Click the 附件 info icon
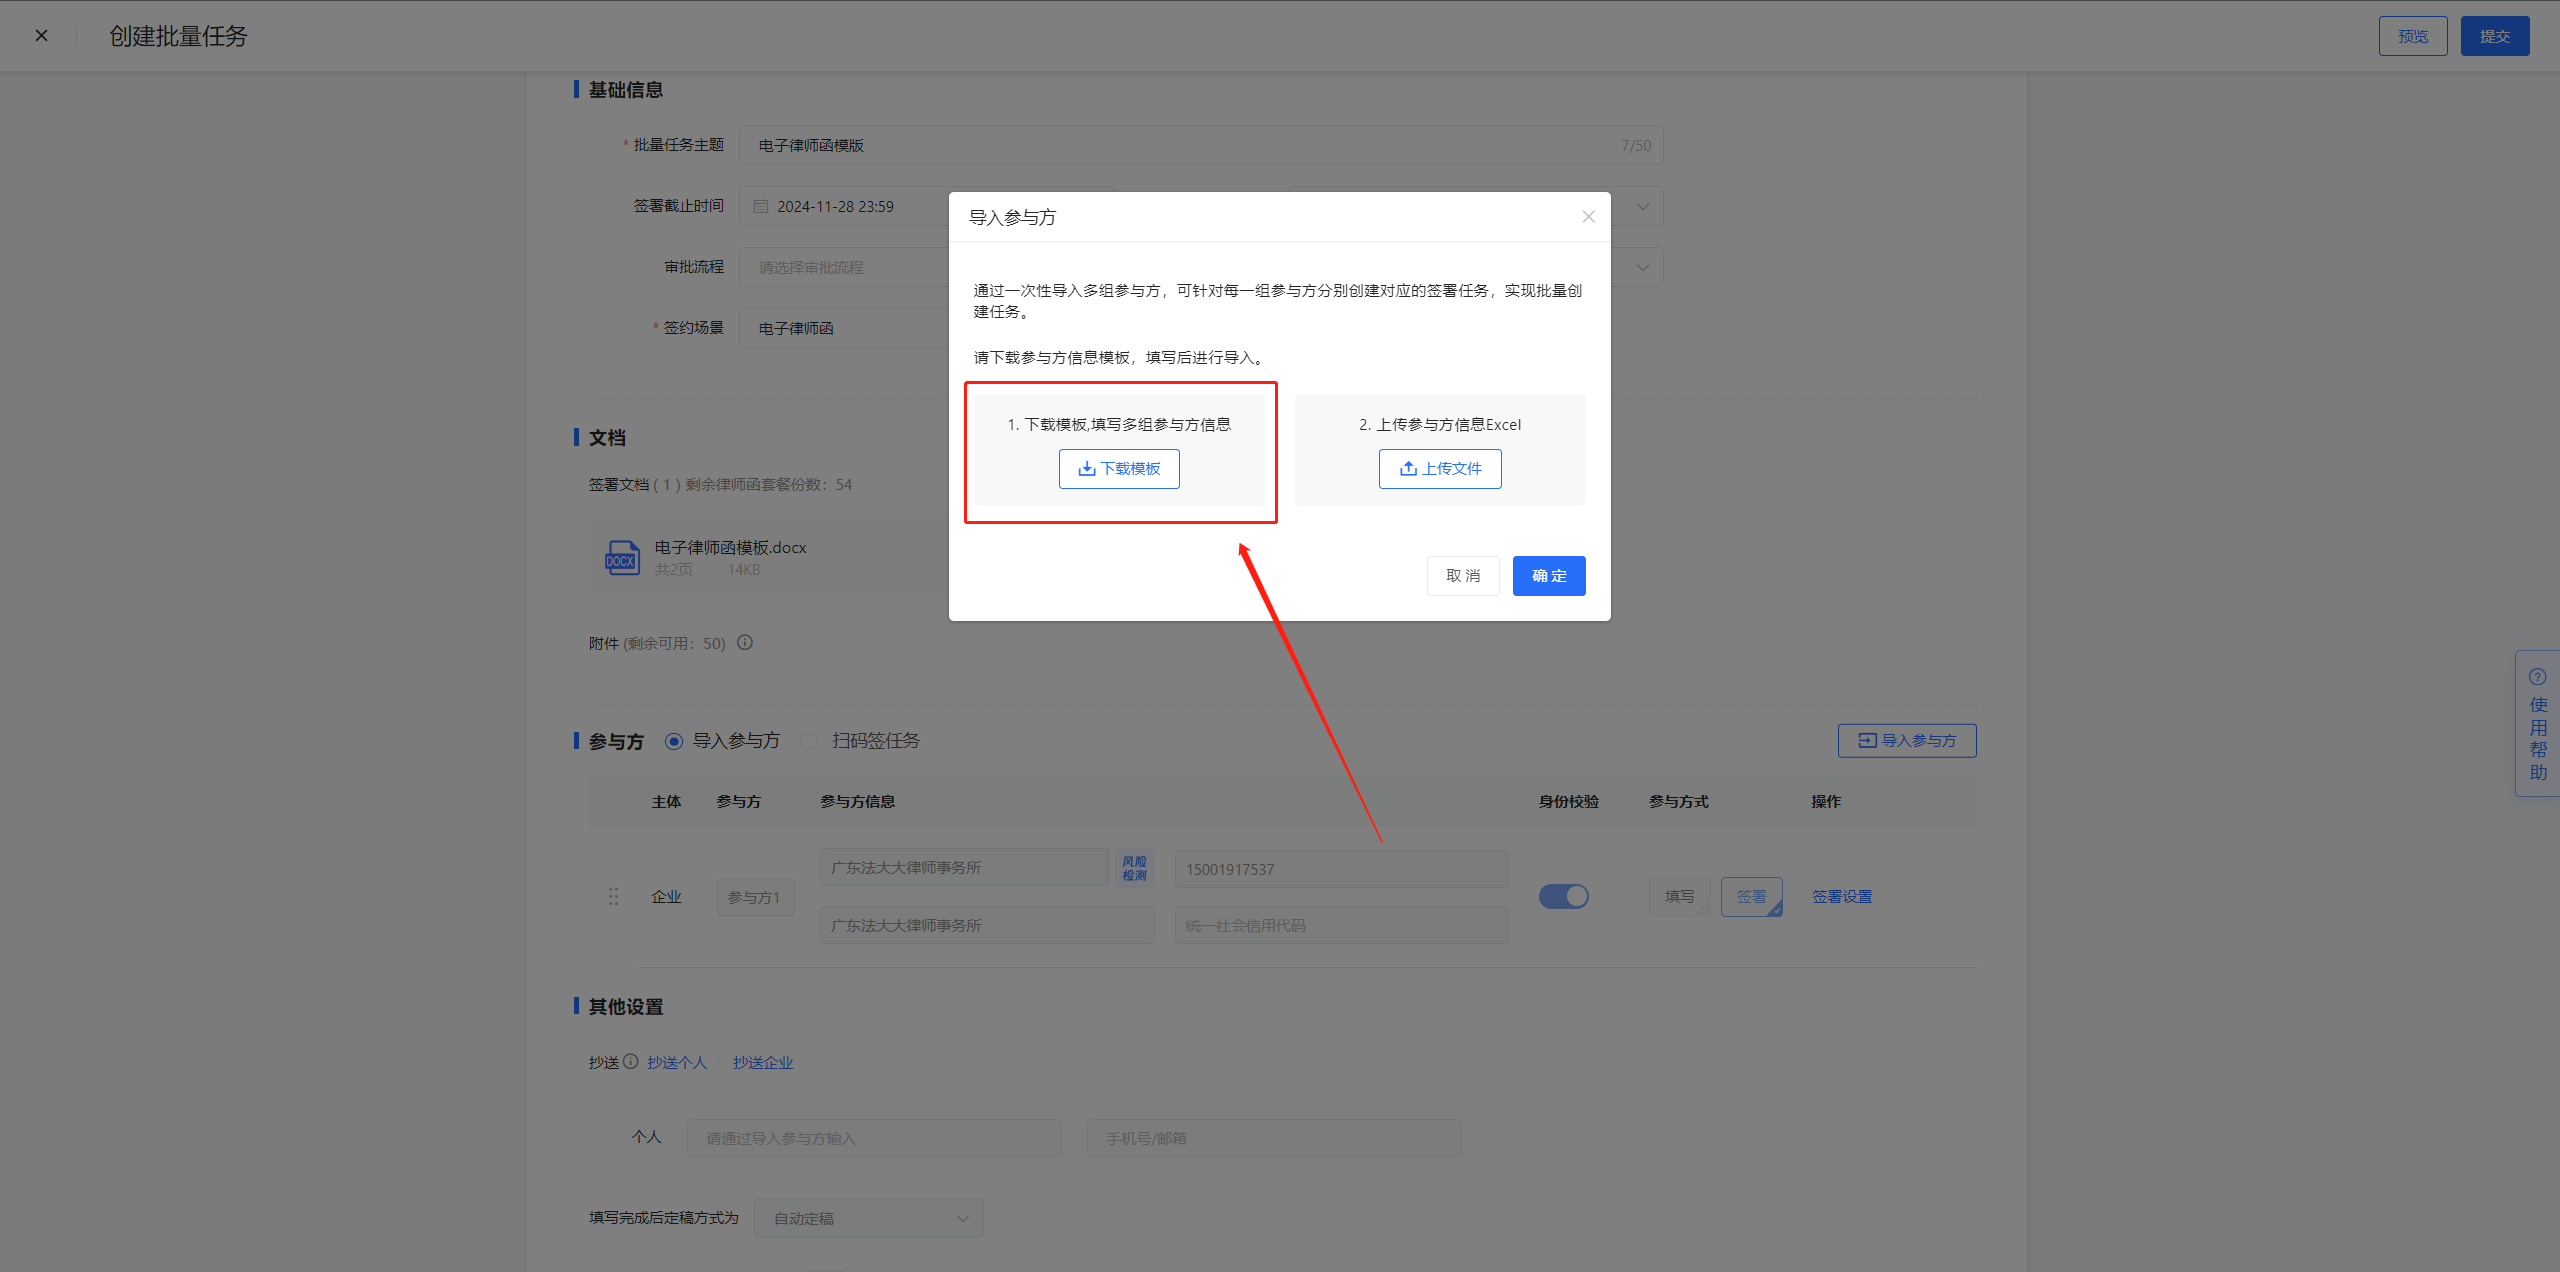Screen dimensions: 2560x1272 [745, 643]
